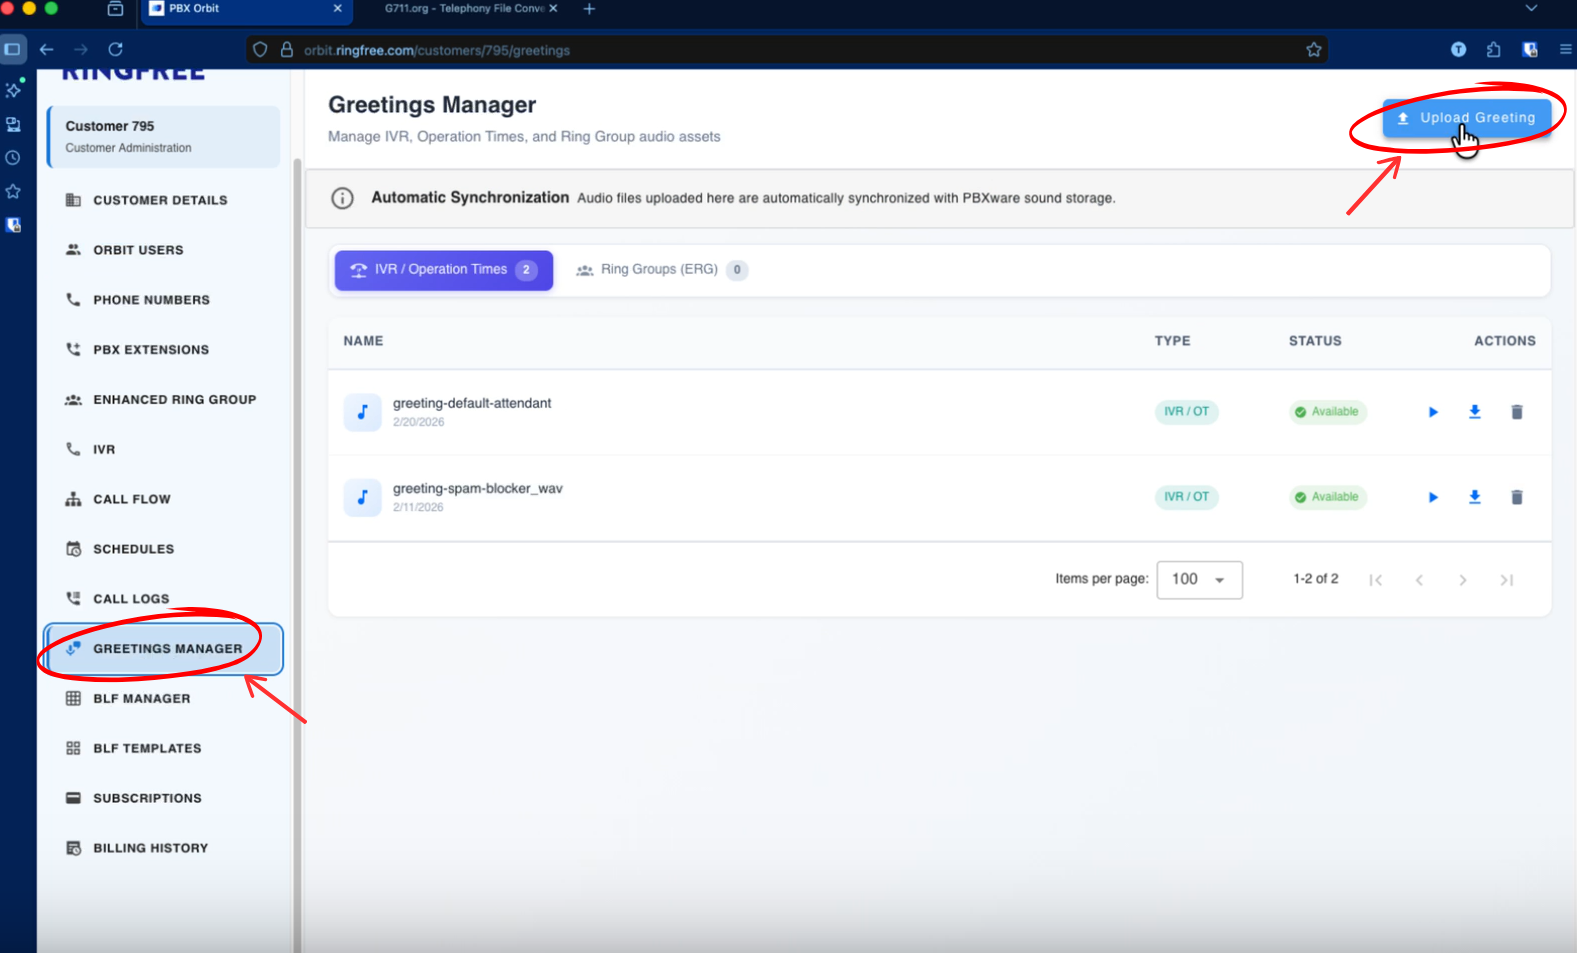Download the greeting-spam-blocker_wav file

tap(1474, 497)
